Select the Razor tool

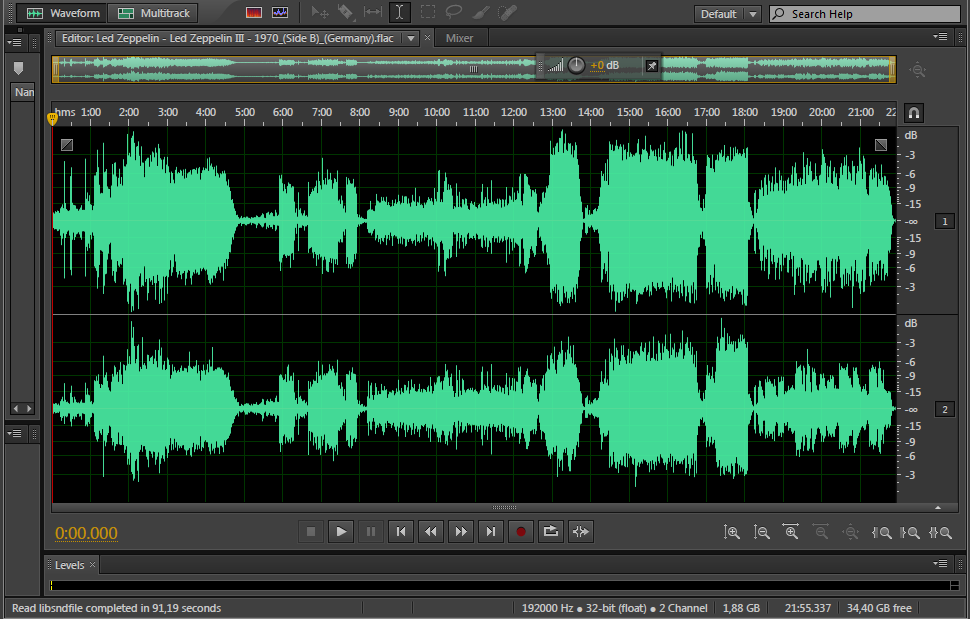click(x=346, y=12)
